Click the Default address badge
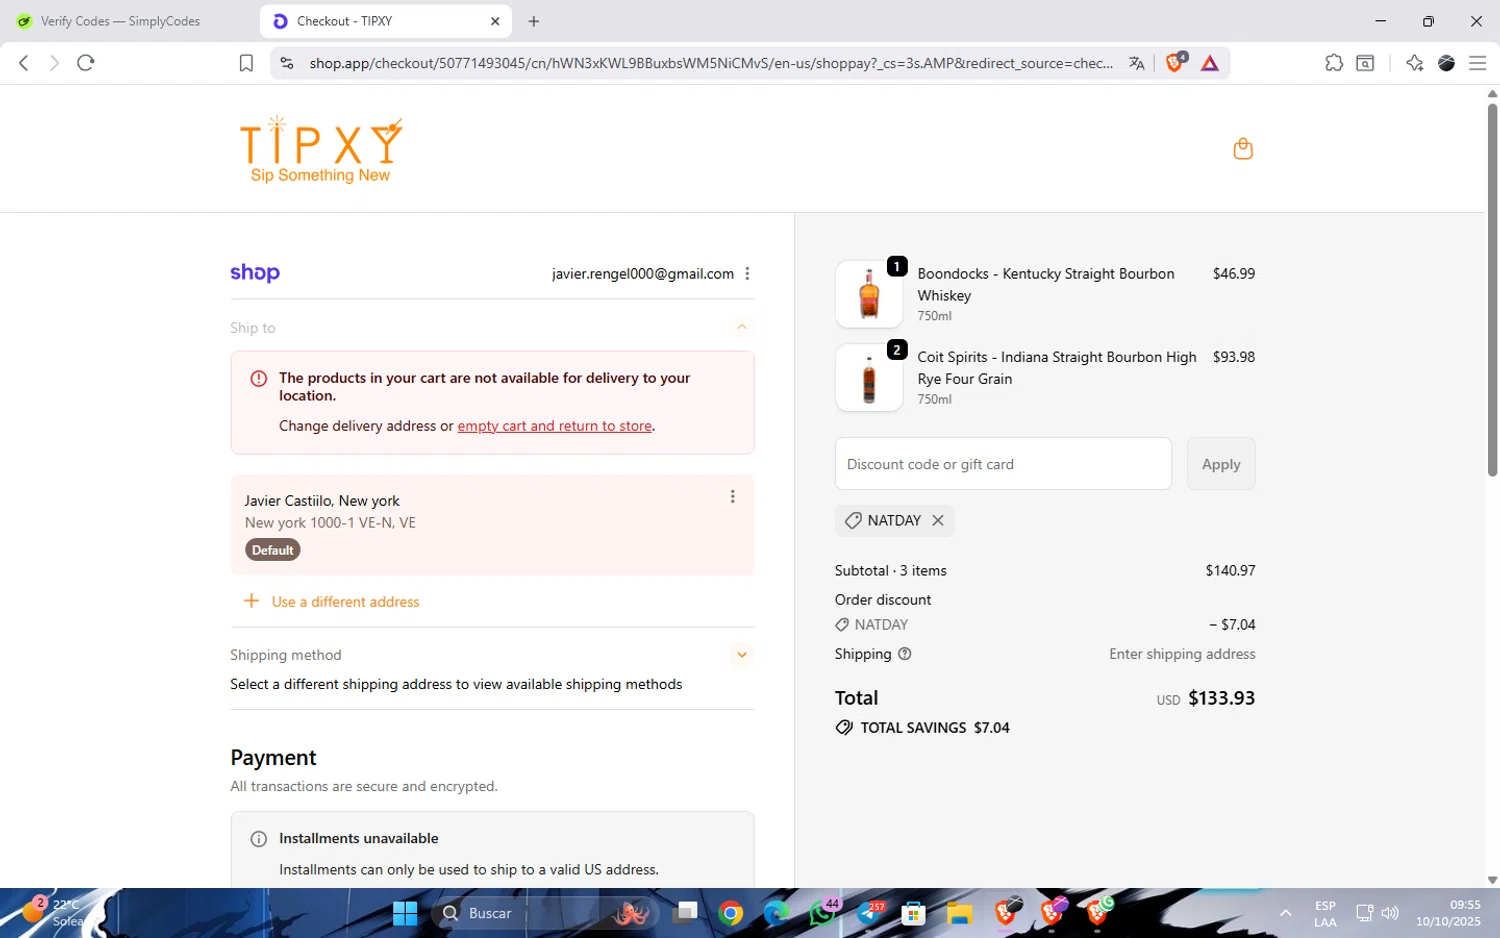Screen dimensions: 1500x938 tap(273, 550)
